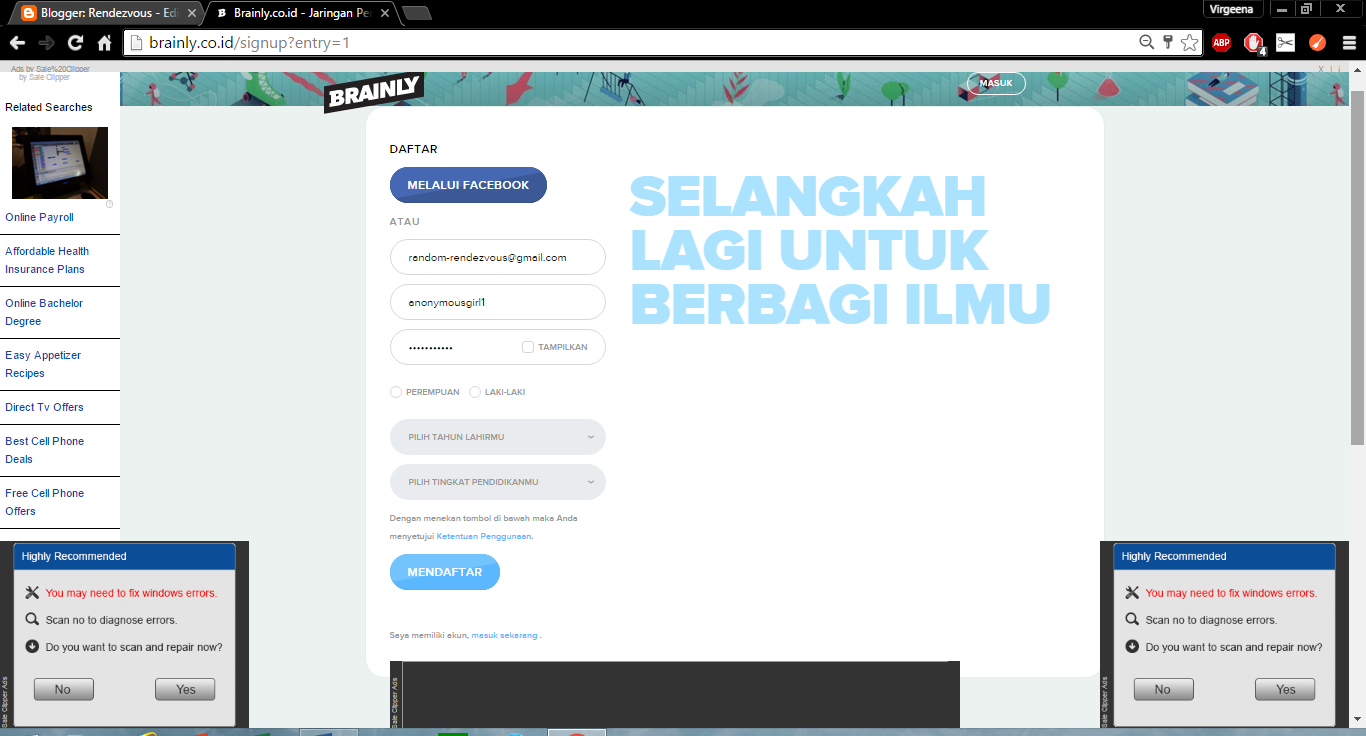
Task: Bookmark this page with the star icon
Action: 1189,42
